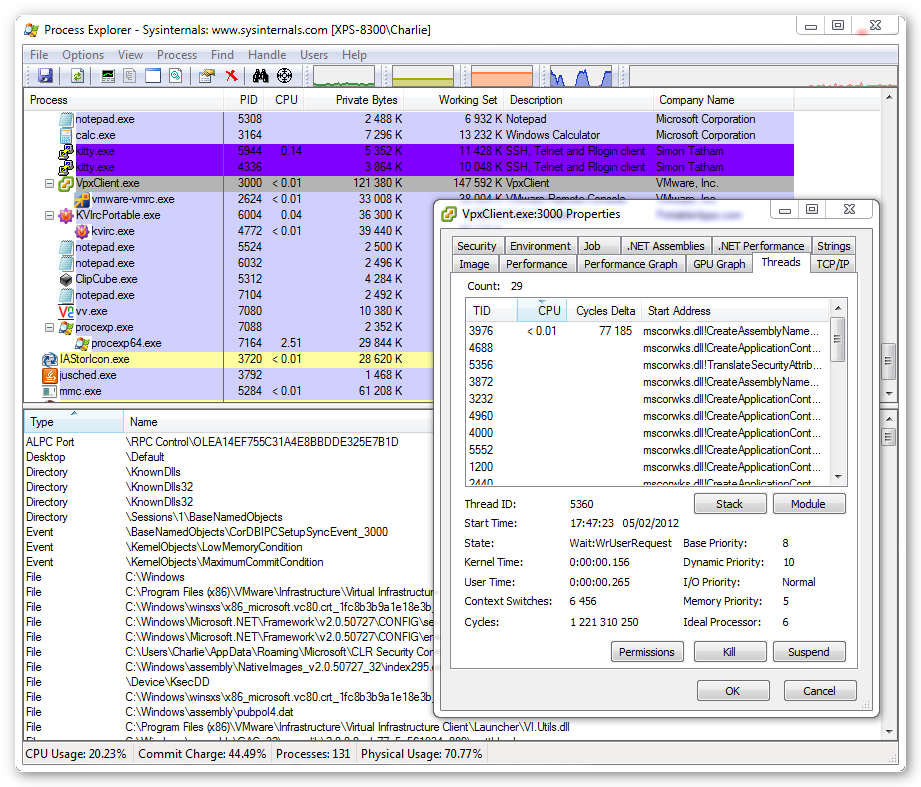
Task: Open the File menu
Action: coord(39,55)
